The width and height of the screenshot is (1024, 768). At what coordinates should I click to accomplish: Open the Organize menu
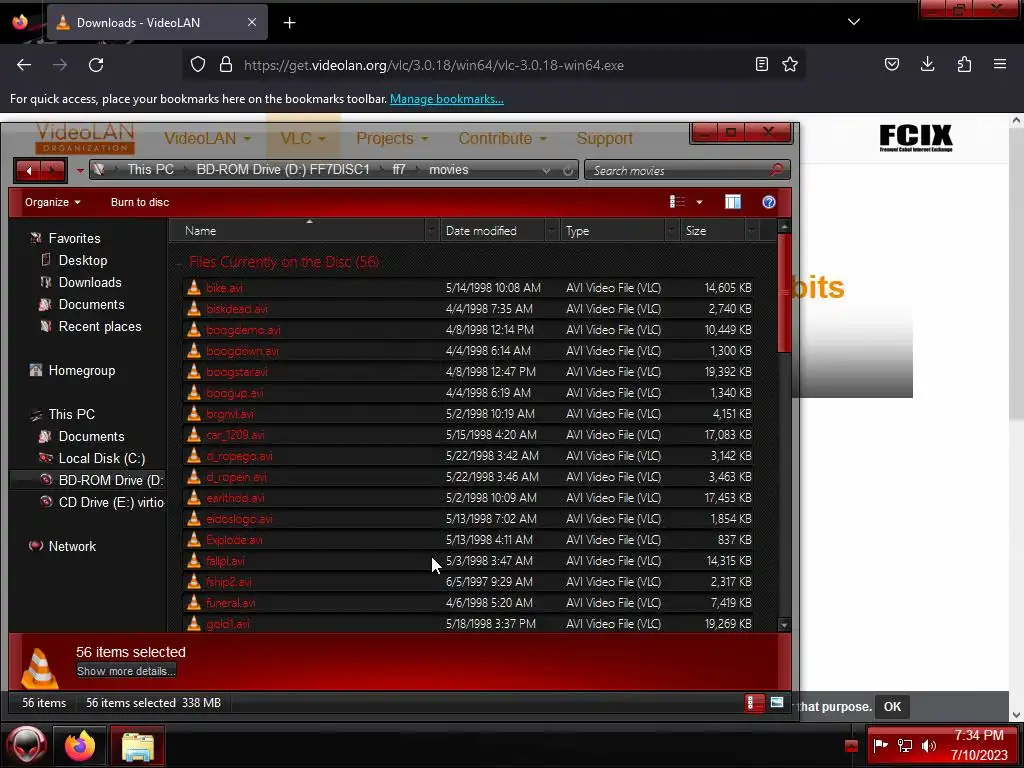[x=52, y=202]
